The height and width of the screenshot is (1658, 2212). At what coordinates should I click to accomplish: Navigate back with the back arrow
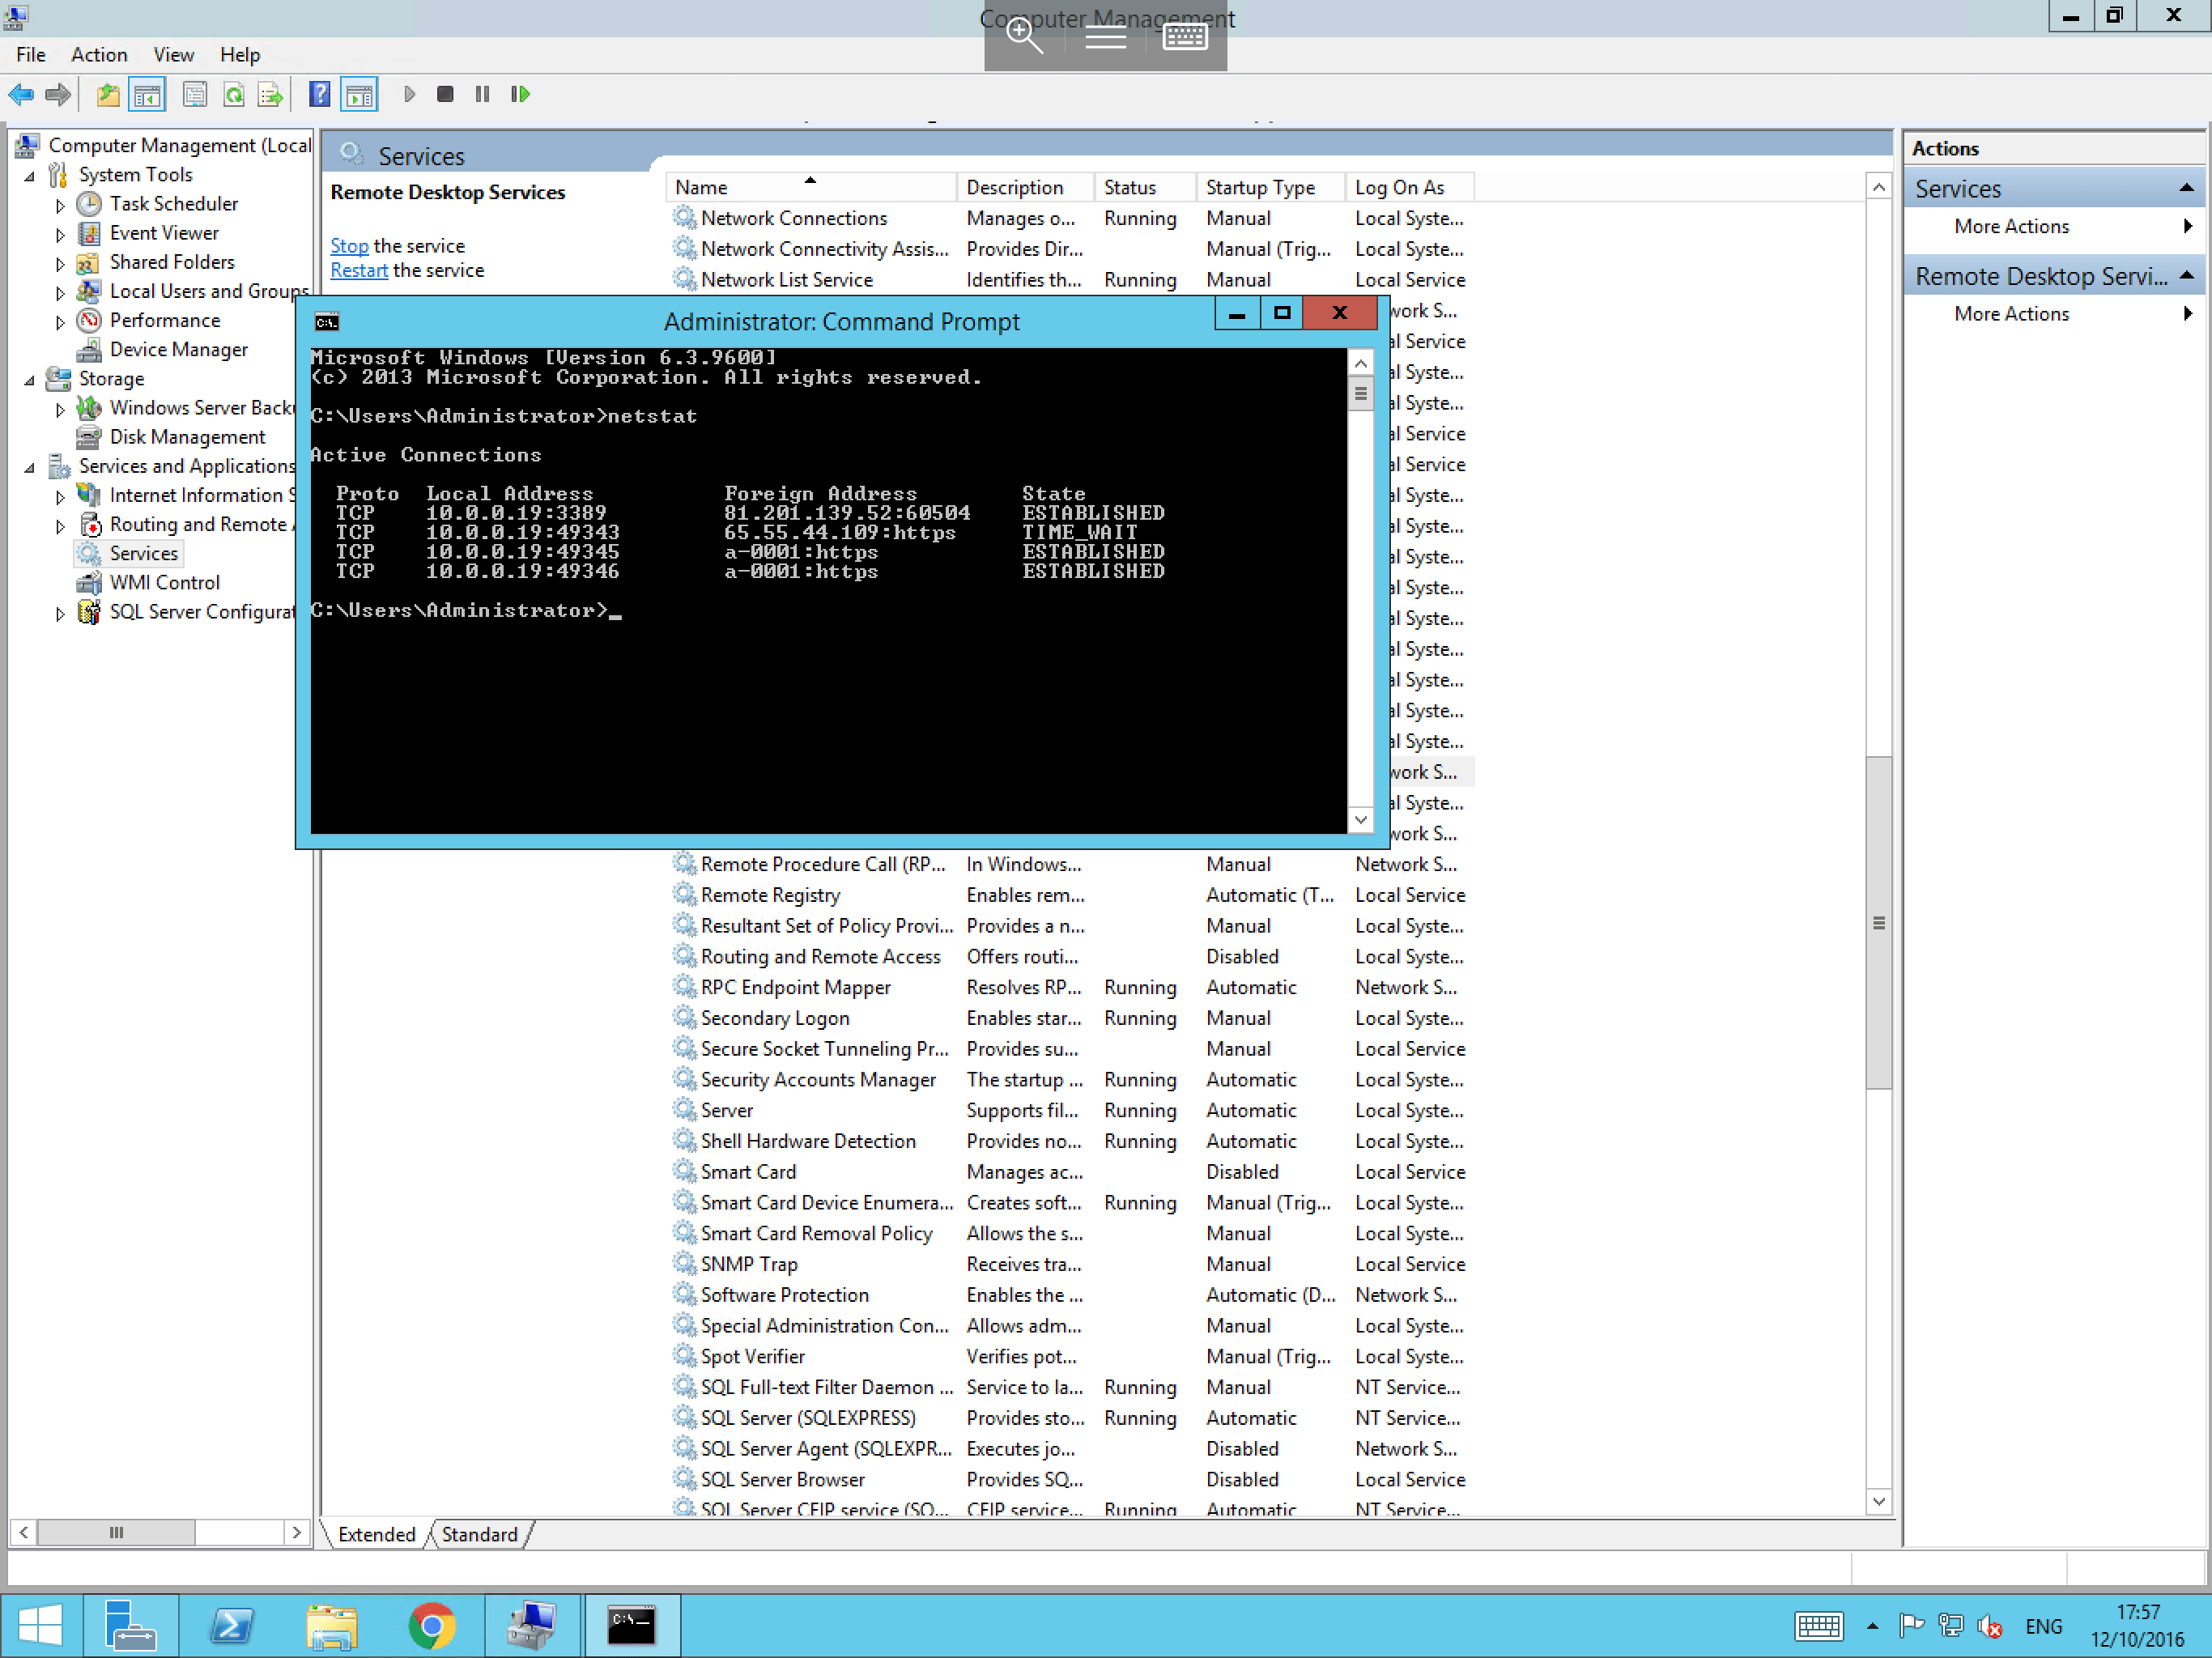[20, 94]
